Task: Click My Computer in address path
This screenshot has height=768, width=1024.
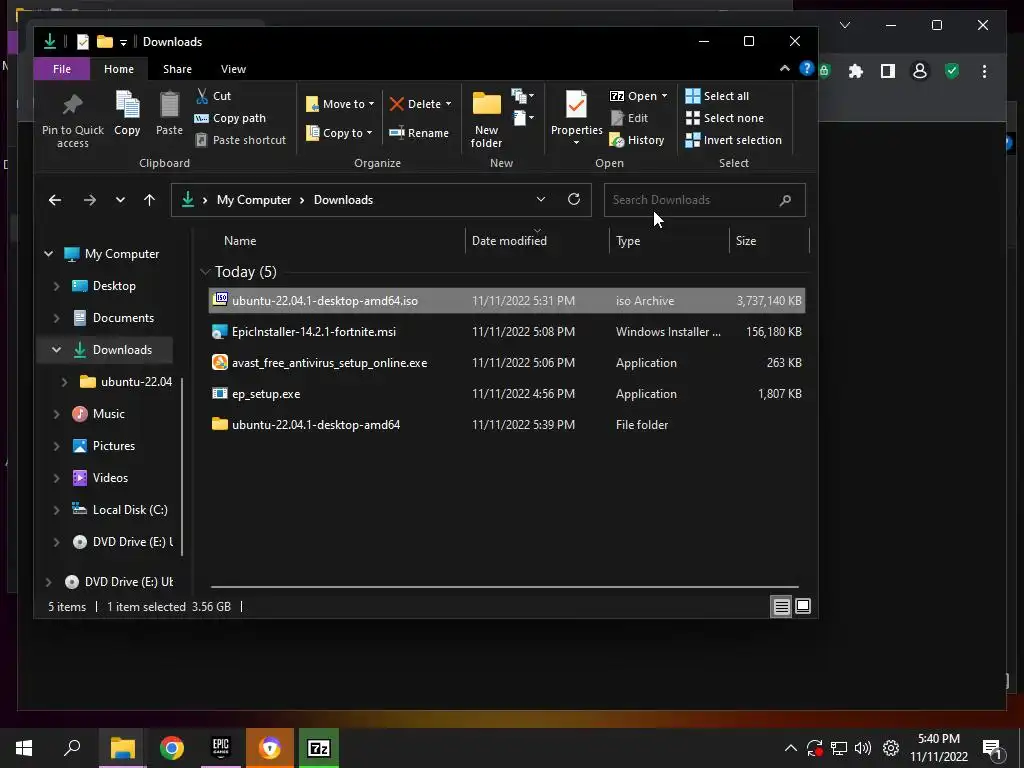Action: [253, 200]
